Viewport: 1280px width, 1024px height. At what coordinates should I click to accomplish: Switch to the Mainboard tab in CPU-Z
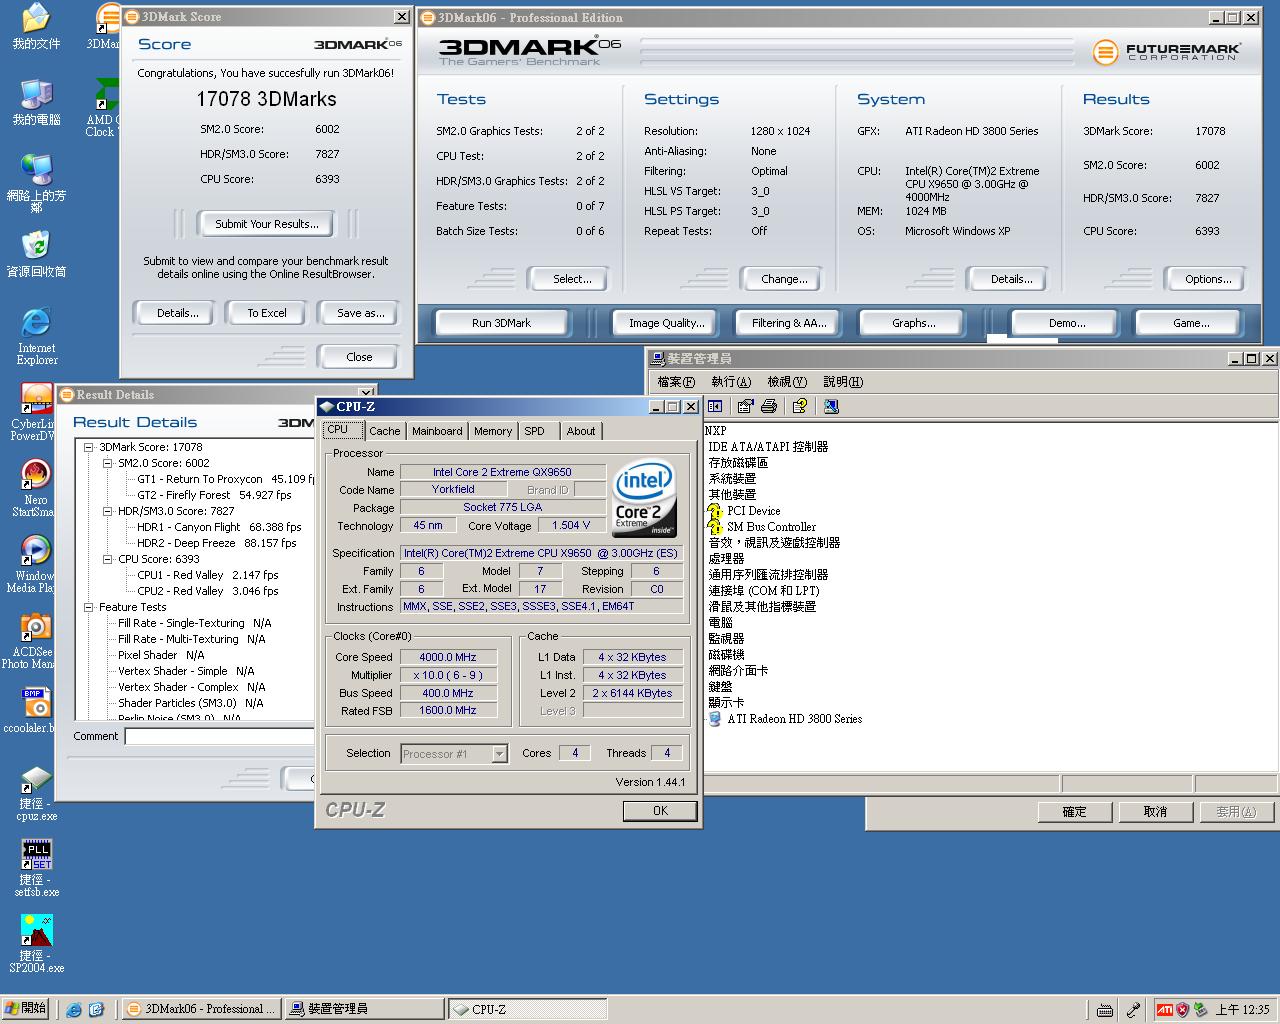point(437,431)
